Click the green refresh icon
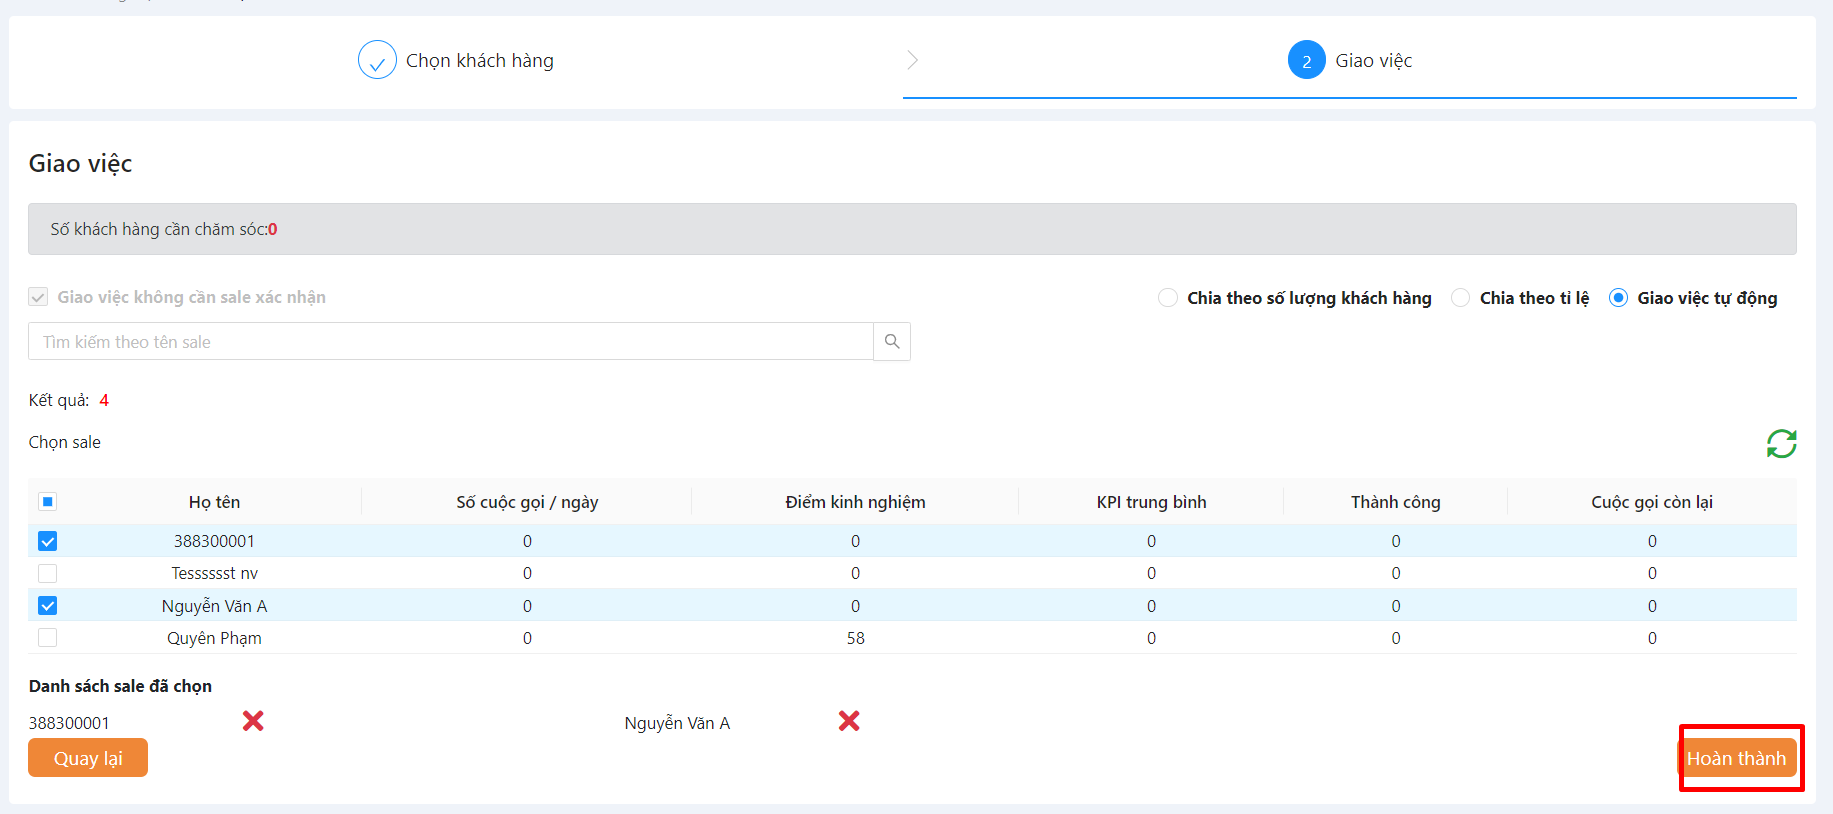 [x=1781, y=443]
